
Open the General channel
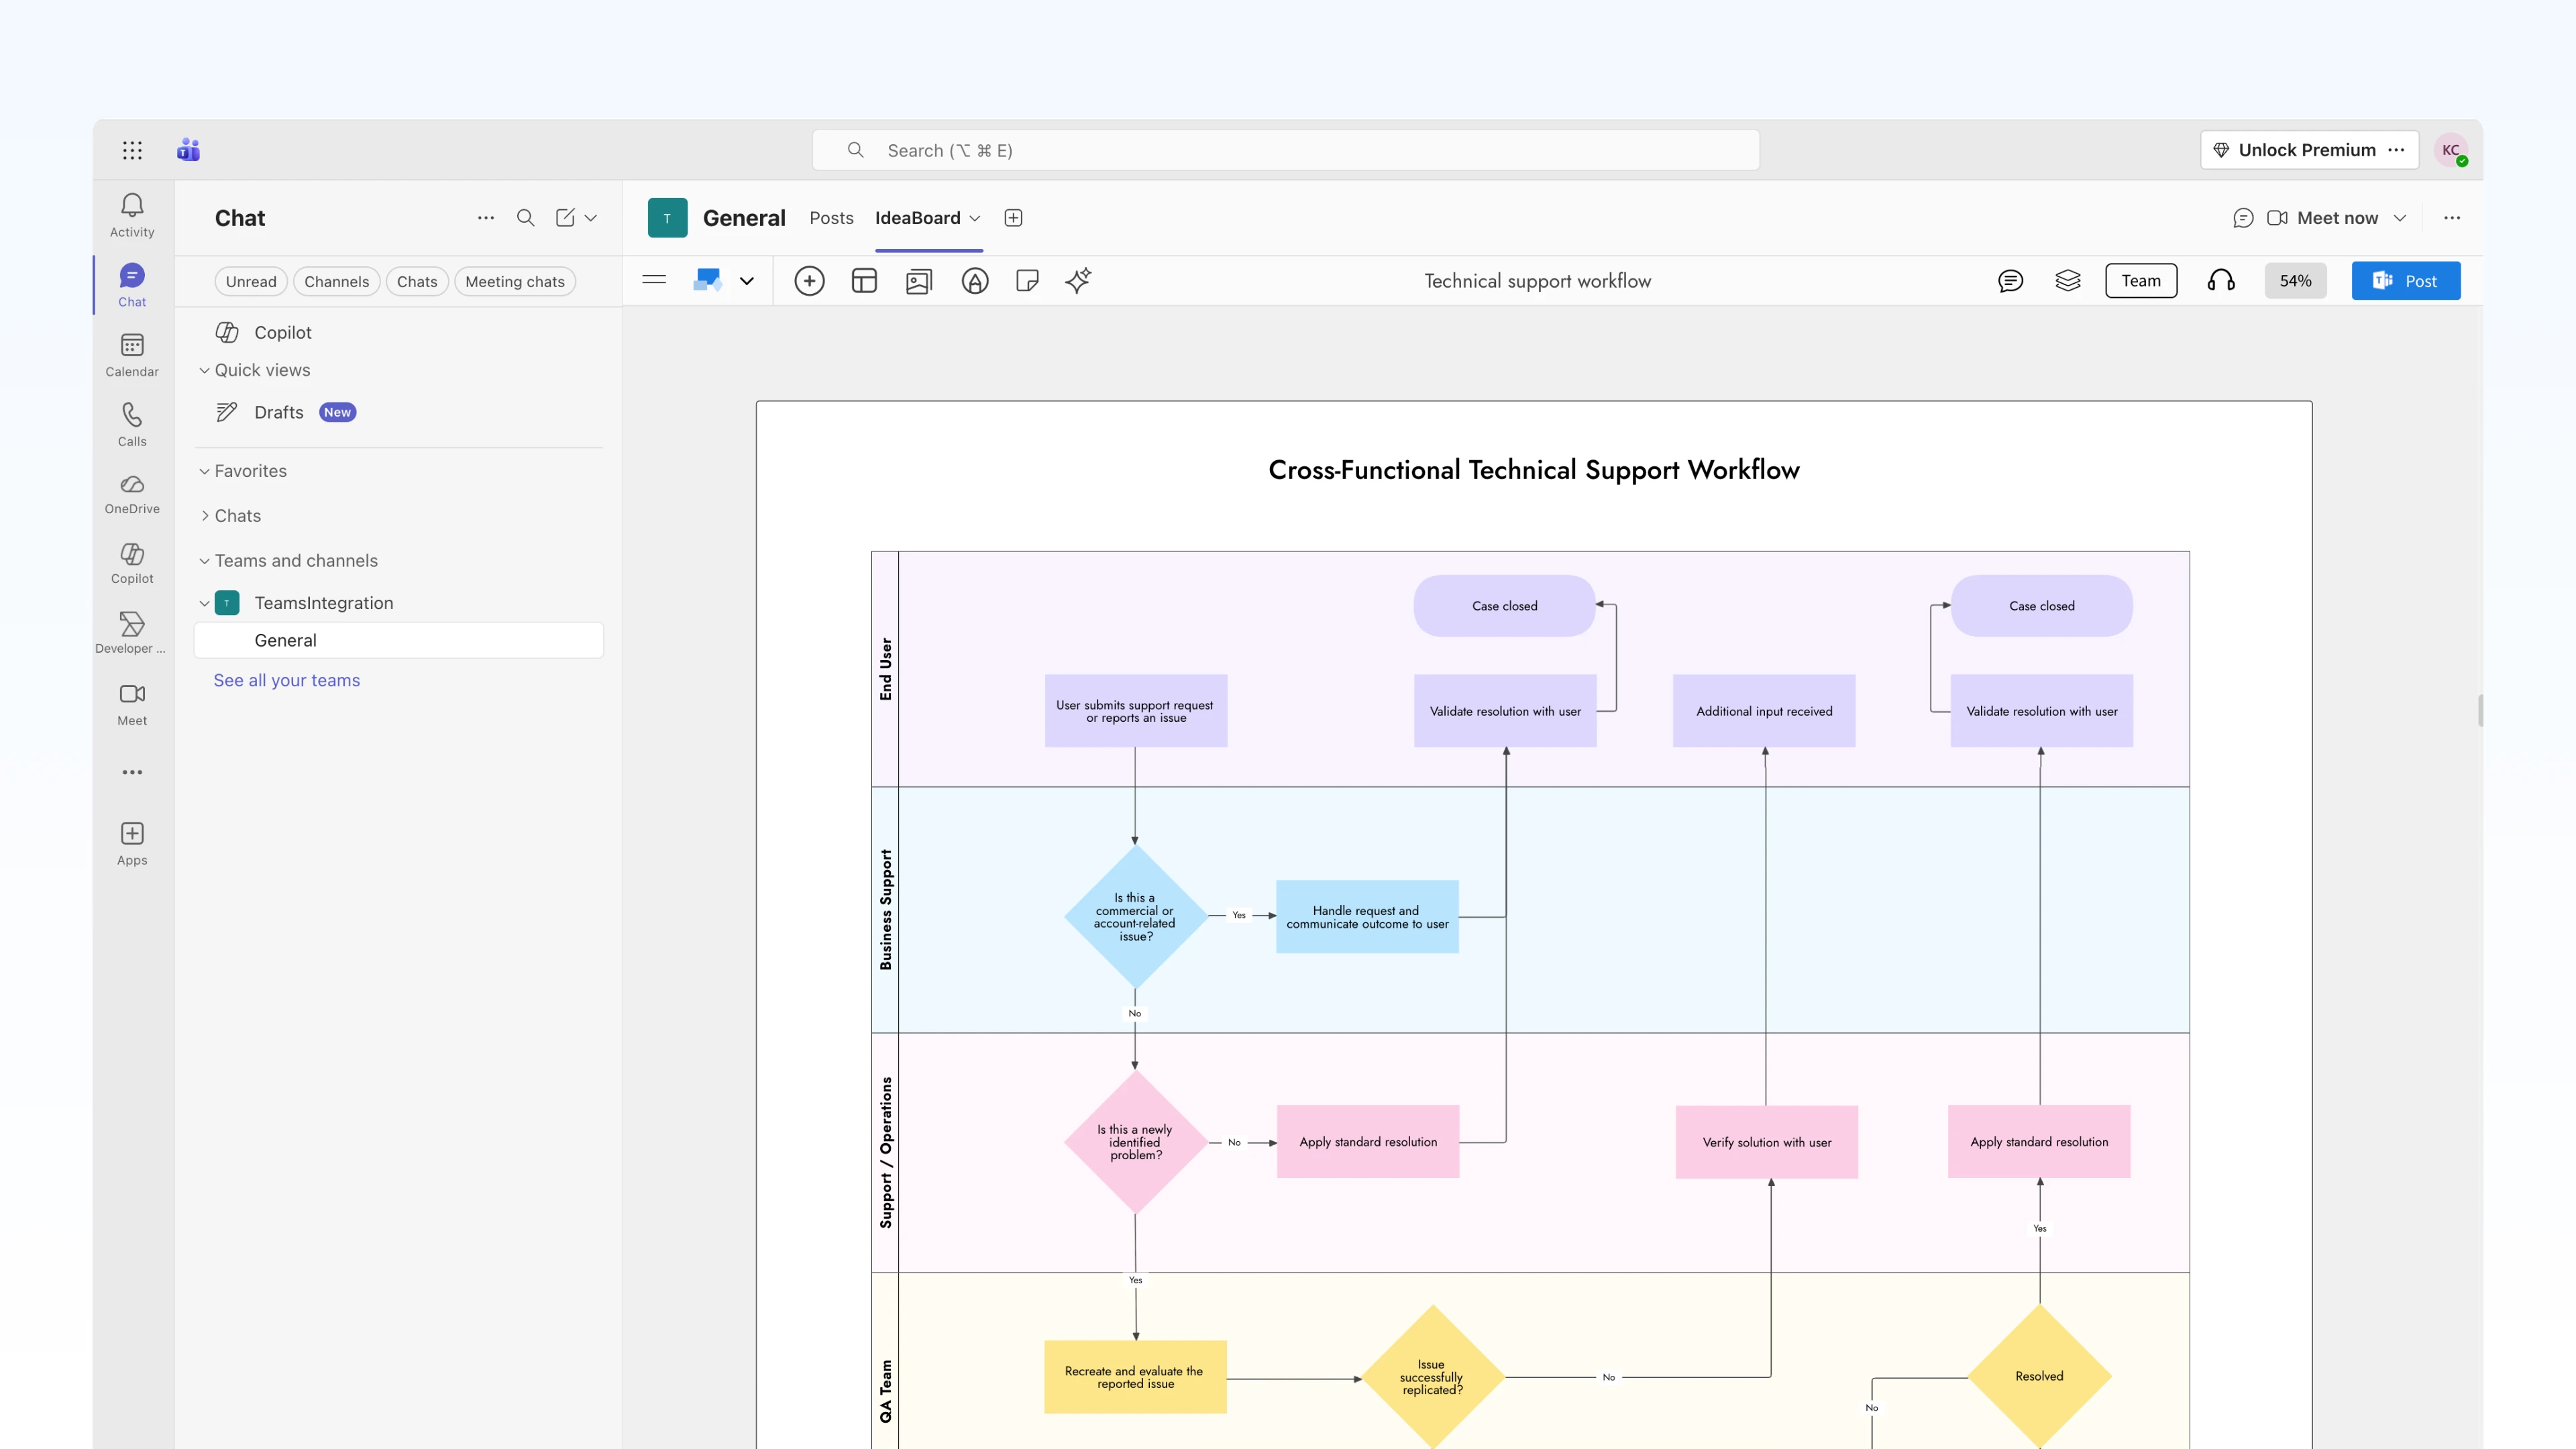point(398,640)
